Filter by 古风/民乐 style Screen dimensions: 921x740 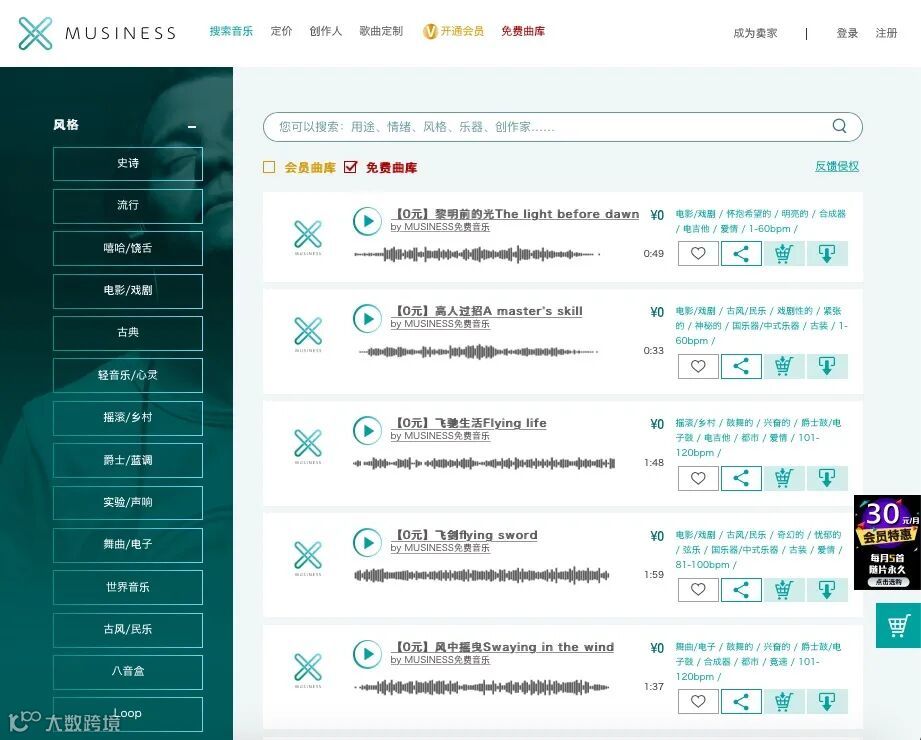pos(128,630)
